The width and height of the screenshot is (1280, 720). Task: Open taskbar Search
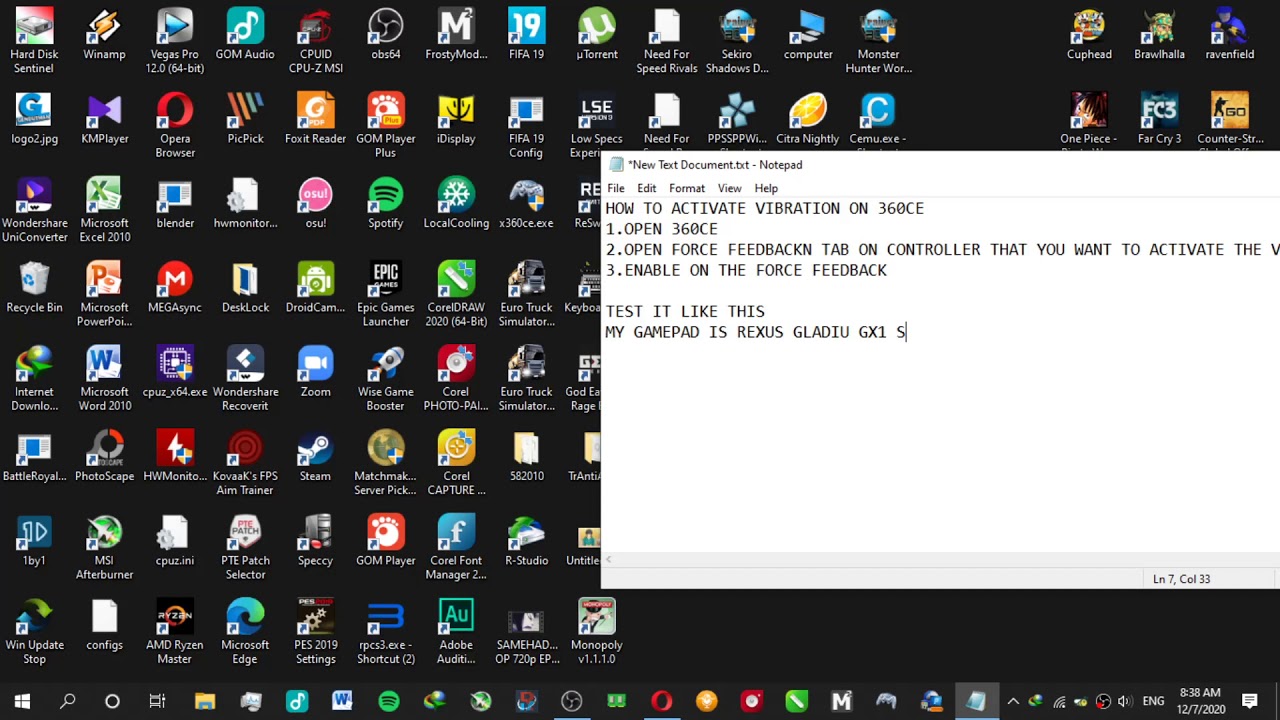68,701
